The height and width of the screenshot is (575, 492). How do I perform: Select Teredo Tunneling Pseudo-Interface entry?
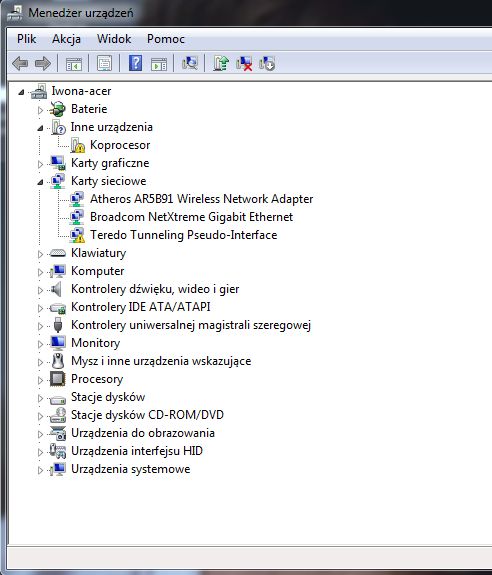(184, 235)
